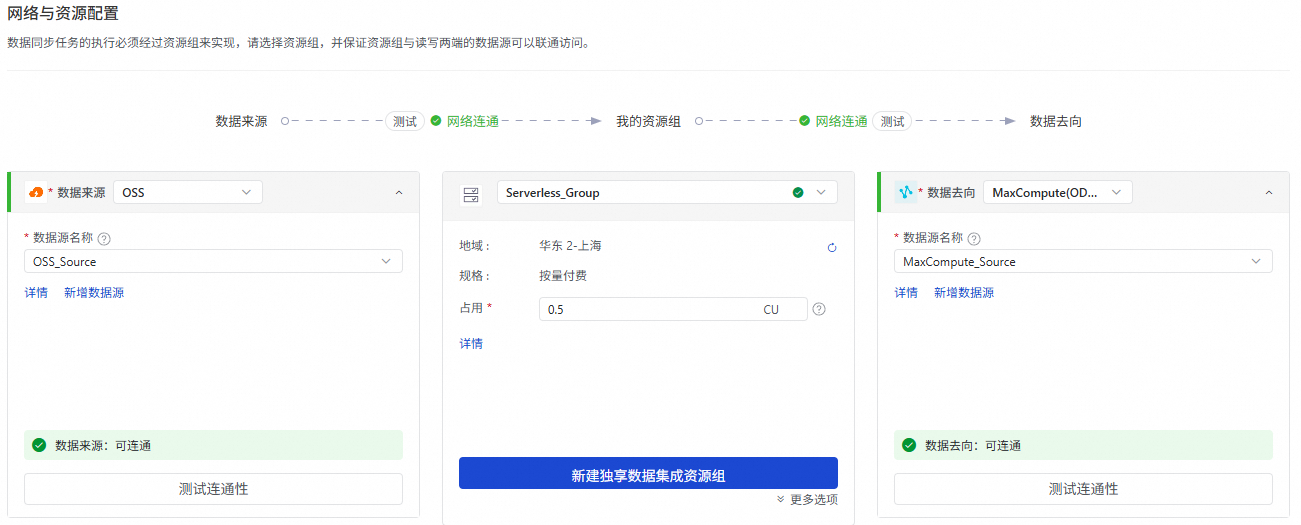Click help icon next to CU field
The image size is (1301, 525).
pyautogui.click(x=819, y=309)
